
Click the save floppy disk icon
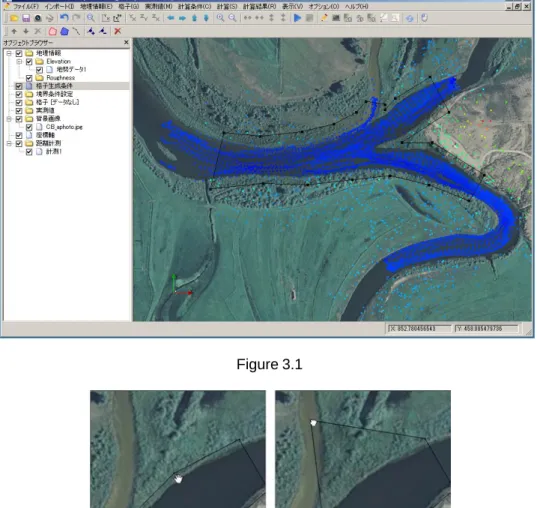pos(26,18)
